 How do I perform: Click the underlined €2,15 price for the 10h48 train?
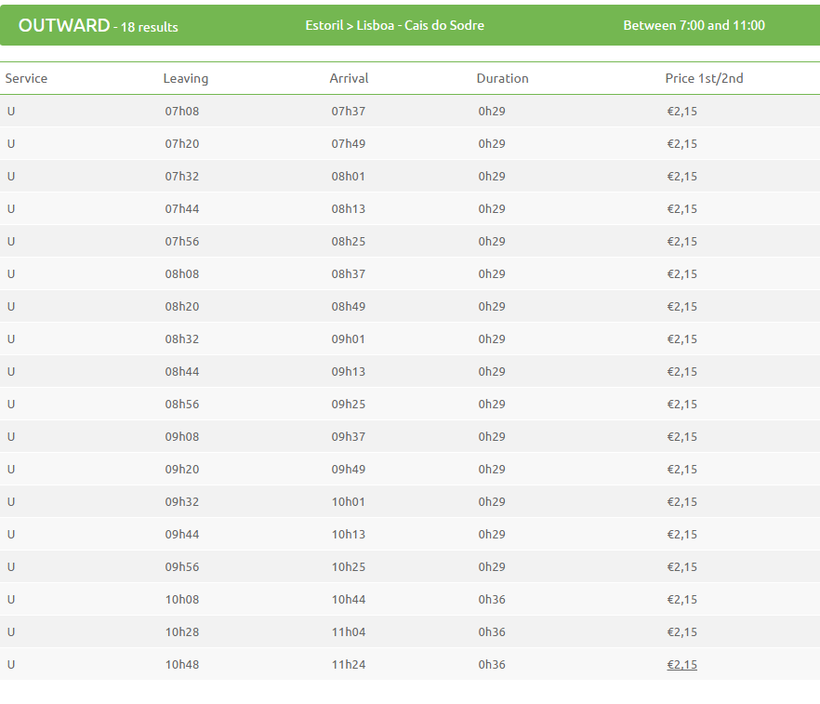pyautogui.click(x=682, y=664)
